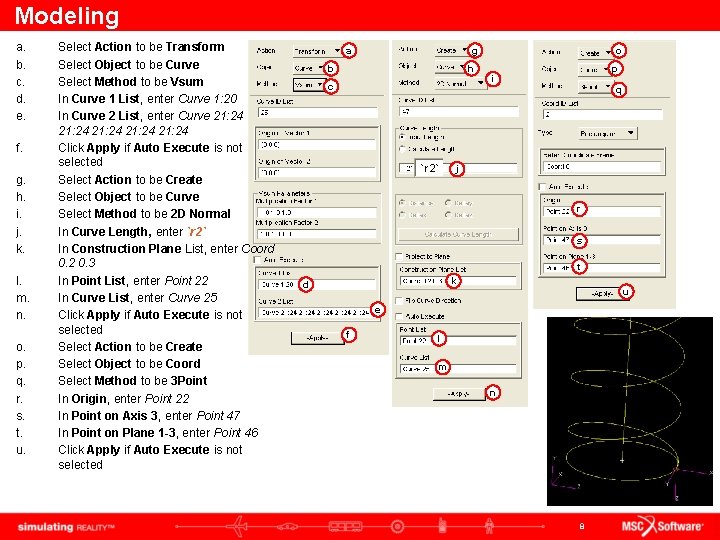Click the Coord ID List input field
This screenshot has height=540, width=720.
[602, 114]
